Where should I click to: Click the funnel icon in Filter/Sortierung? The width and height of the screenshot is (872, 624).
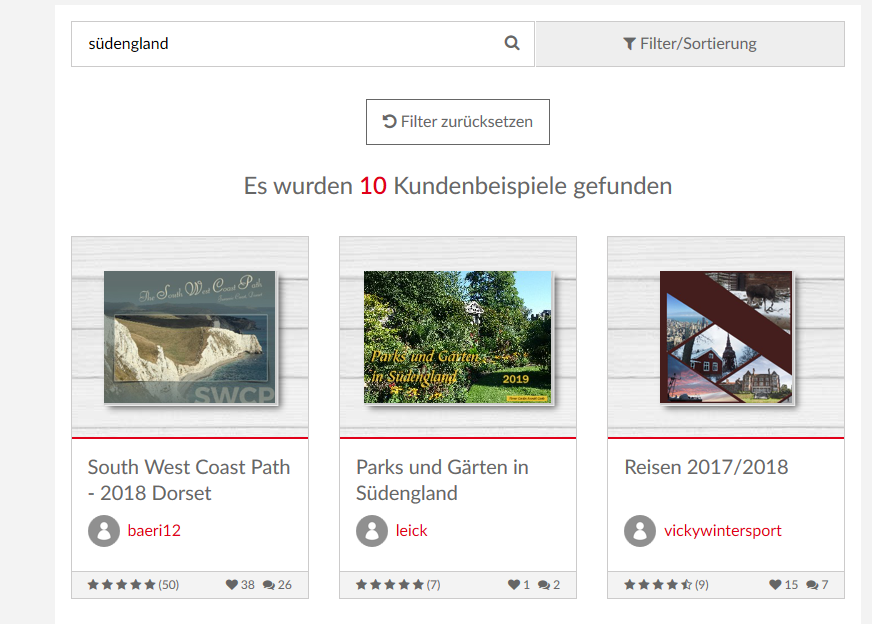click(629, 44)
